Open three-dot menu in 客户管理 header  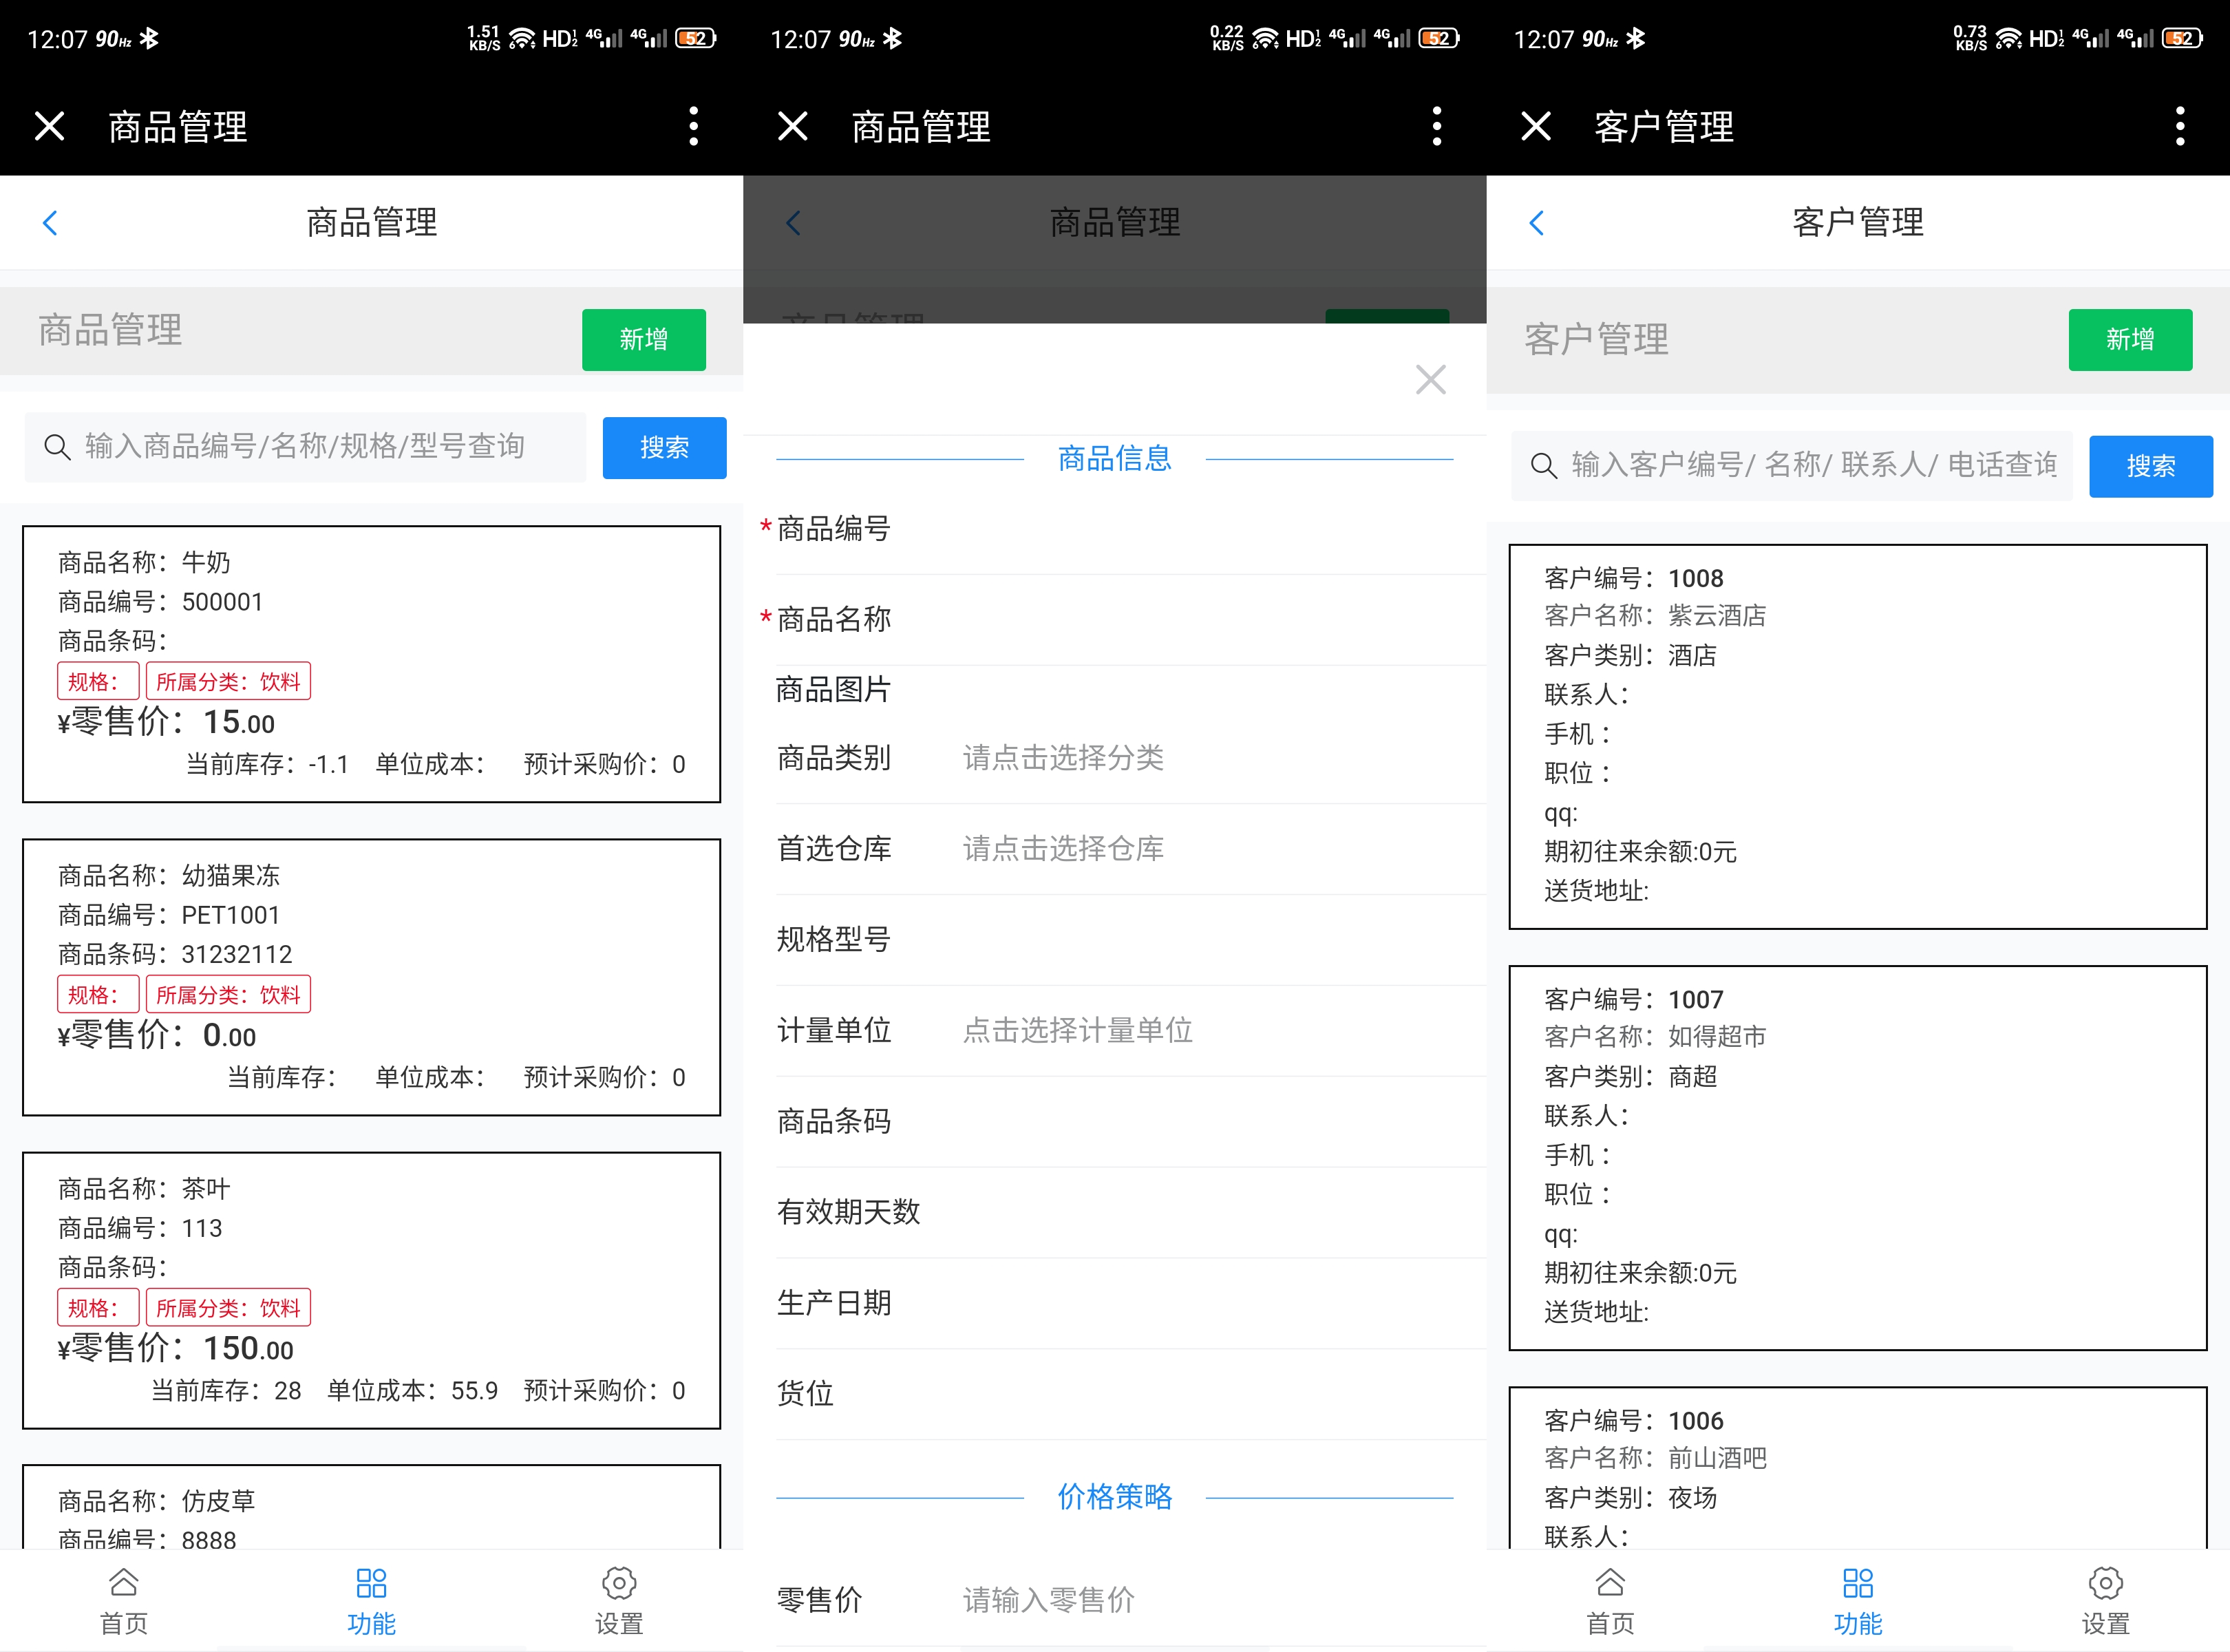pyautogui.click(x=2180, y=127)
